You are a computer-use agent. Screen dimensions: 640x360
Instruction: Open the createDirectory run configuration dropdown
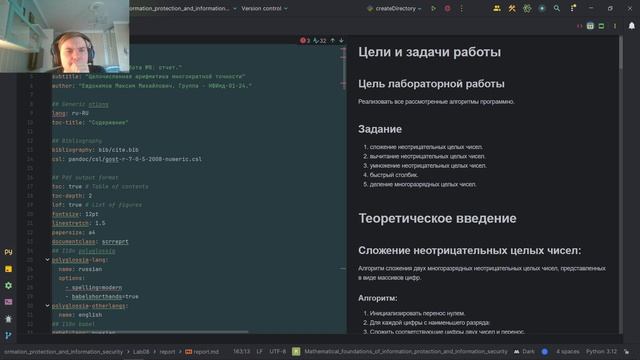(394, 8)
